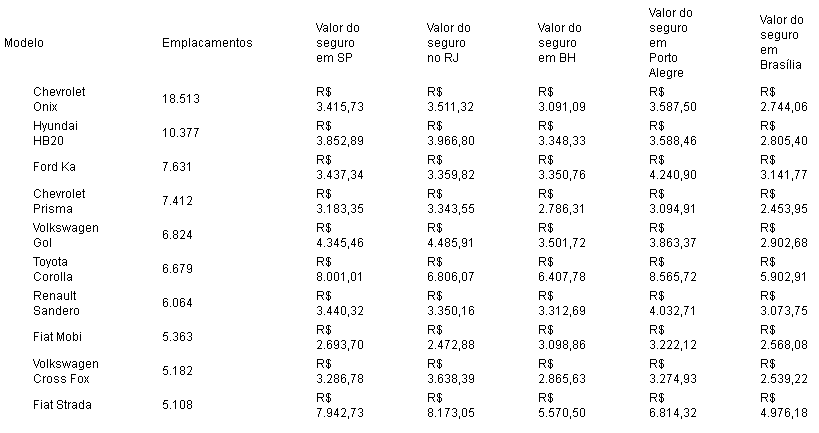Click the Modelo column header
This screenshot has height=433, width=819.
click(25, 43)
